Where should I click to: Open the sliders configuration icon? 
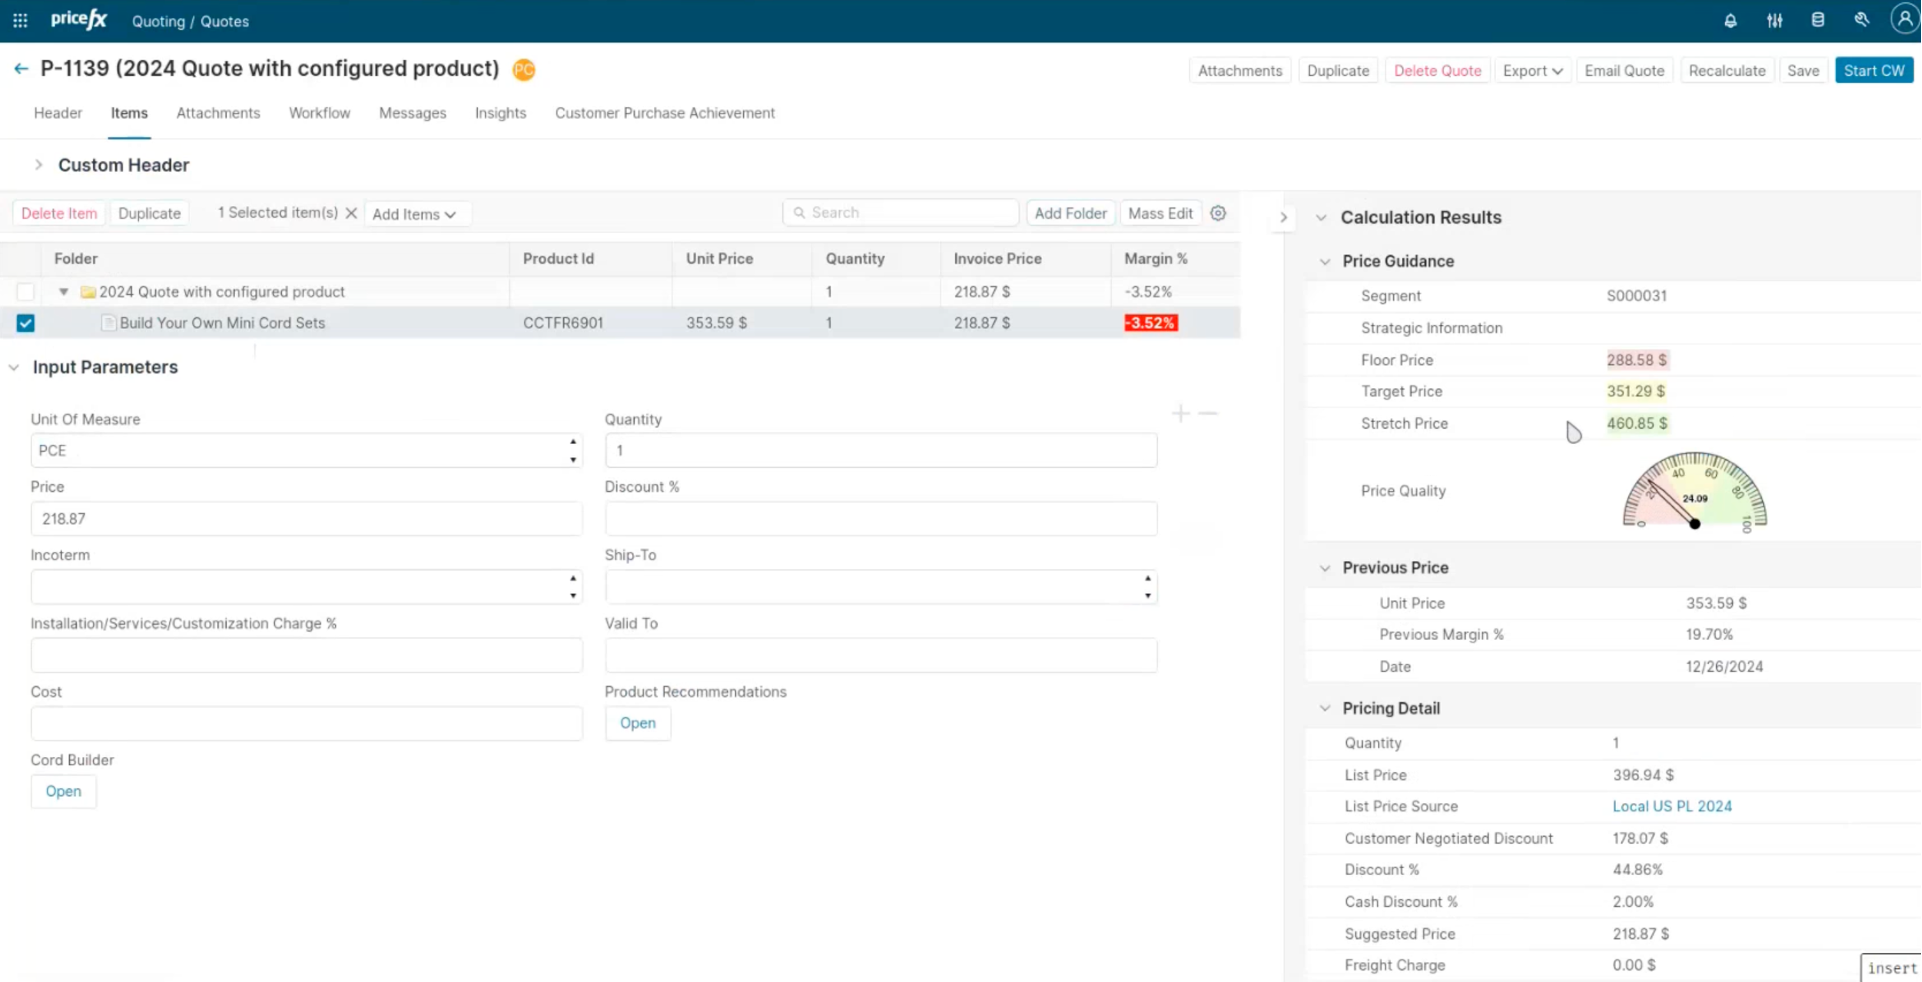1774,21
